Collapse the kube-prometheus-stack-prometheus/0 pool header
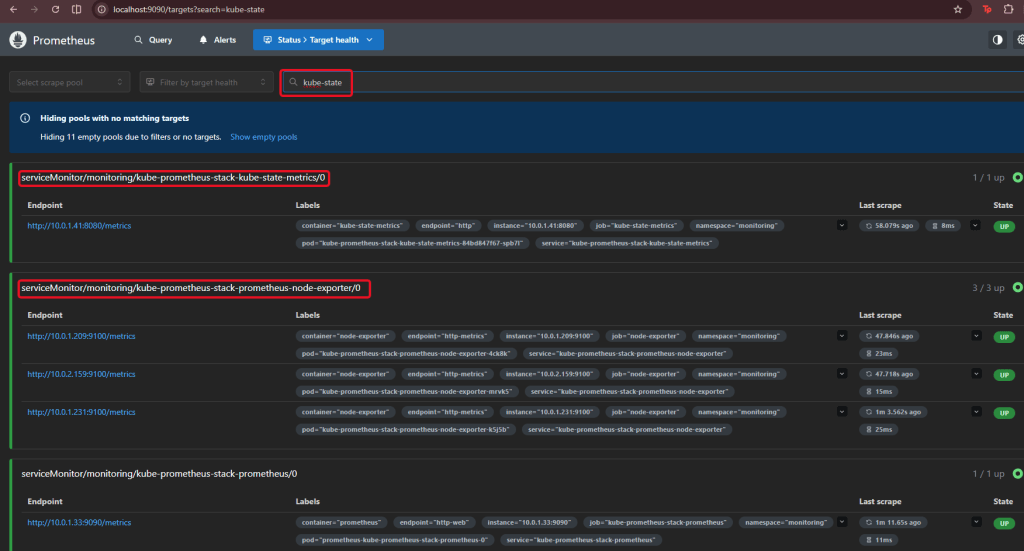 click(x=159, y=474)
